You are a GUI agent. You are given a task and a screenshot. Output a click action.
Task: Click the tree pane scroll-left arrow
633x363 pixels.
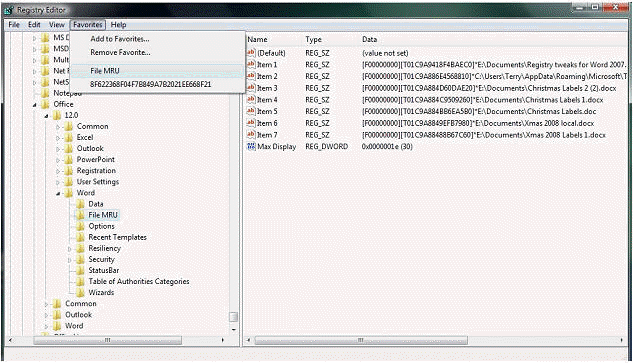point(11,340)
